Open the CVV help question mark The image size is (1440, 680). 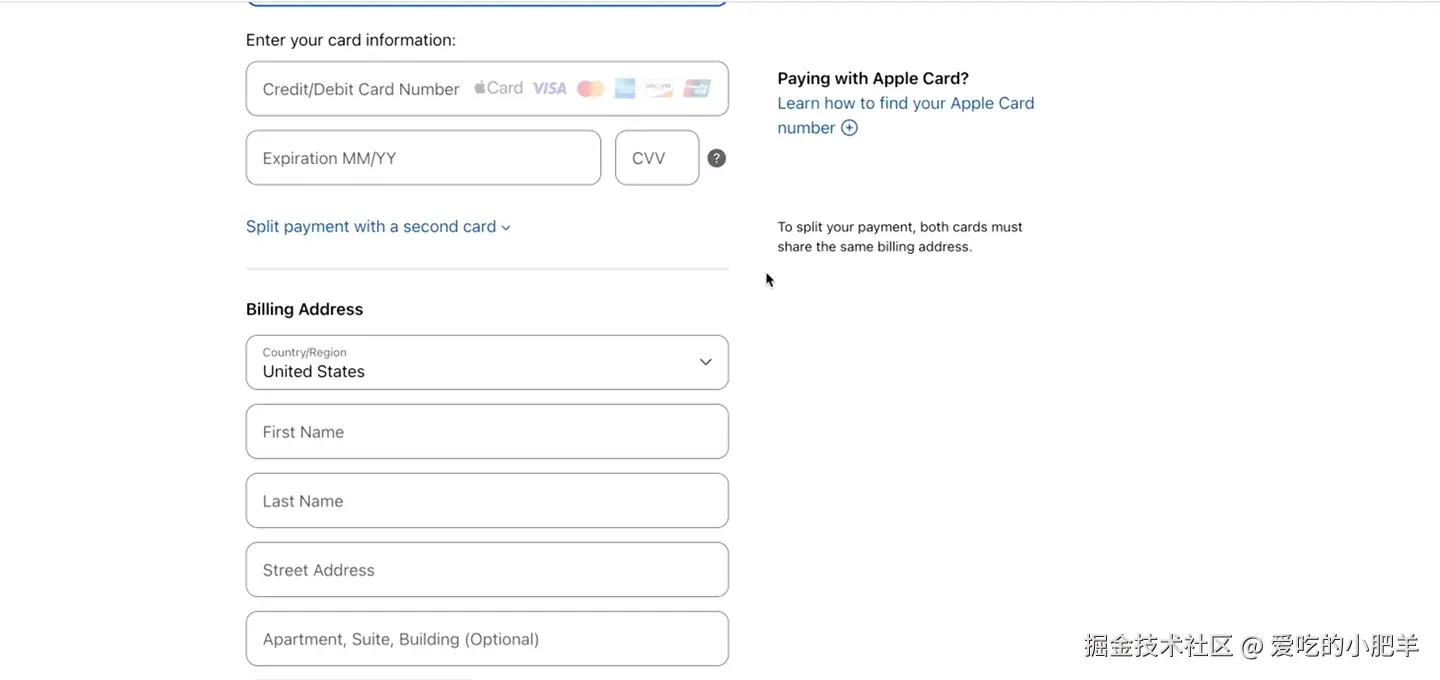pyautogui.click(x=716, y=158)
